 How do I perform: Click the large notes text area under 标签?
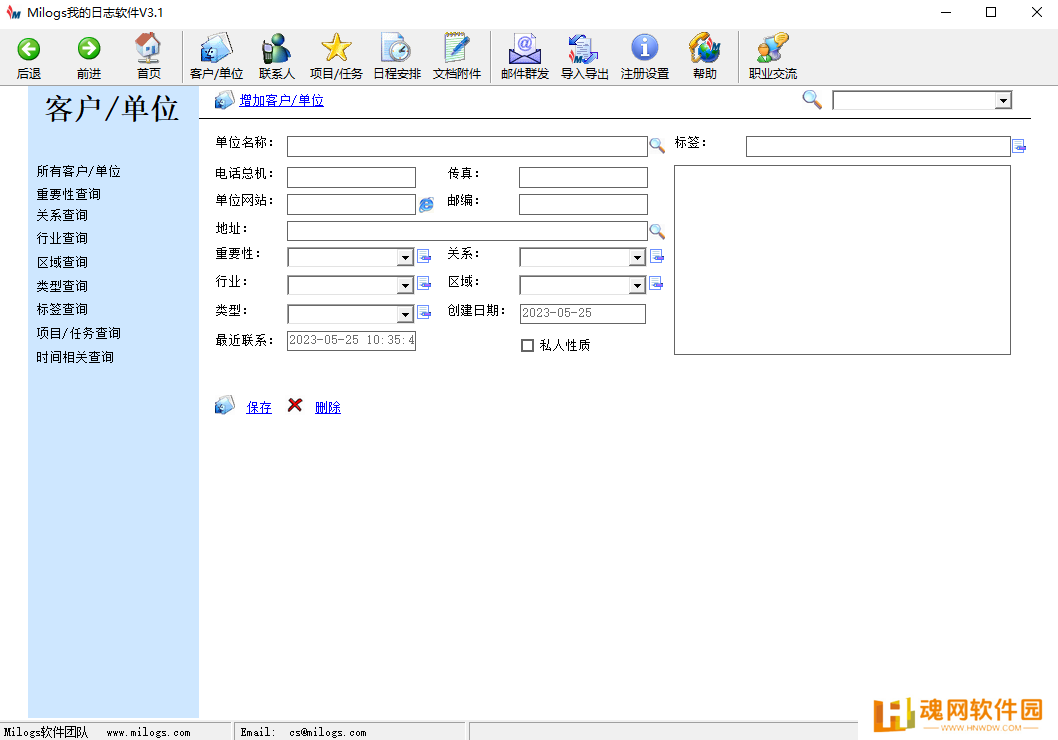[842, 260]
